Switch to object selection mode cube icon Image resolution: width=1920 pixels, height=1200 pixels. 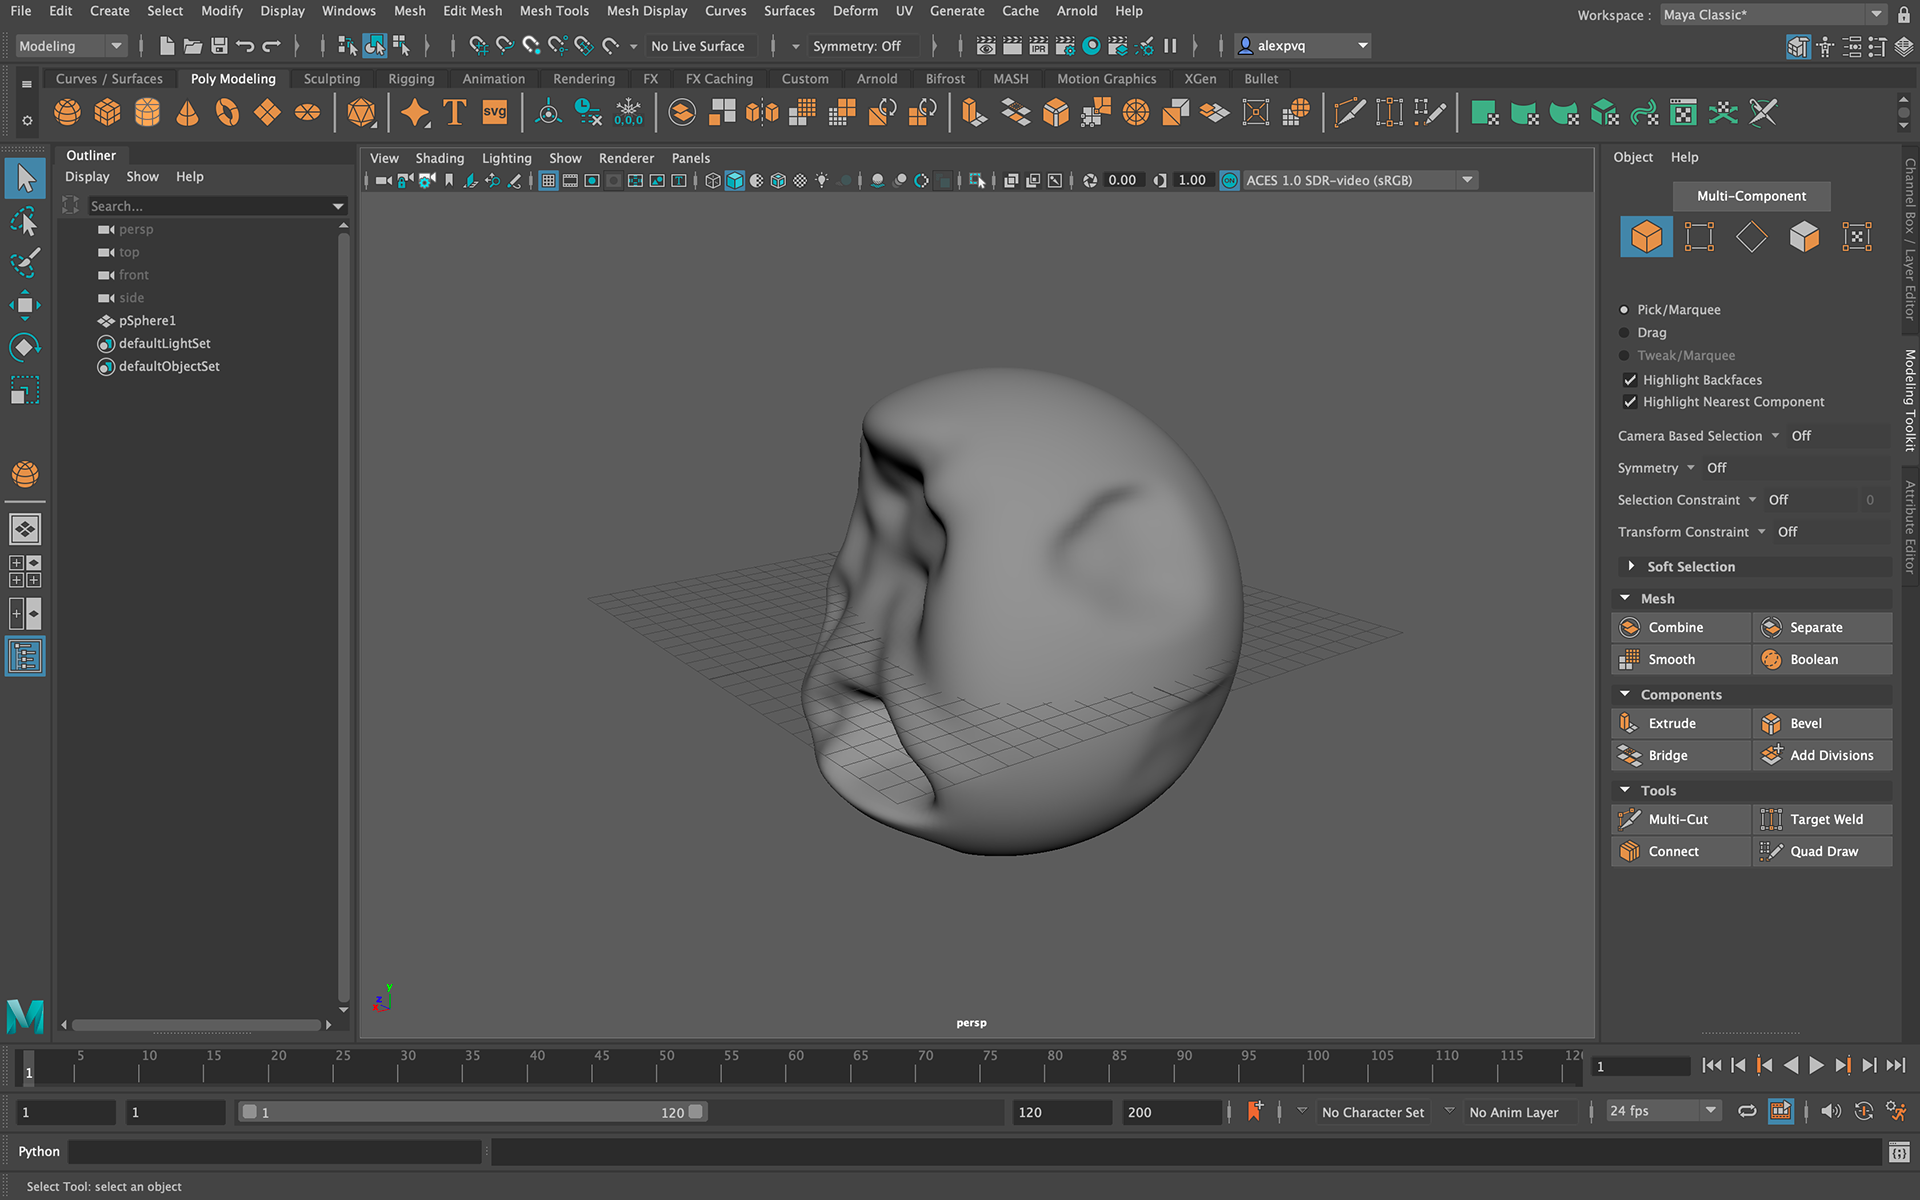click(x=1646, y=237)
